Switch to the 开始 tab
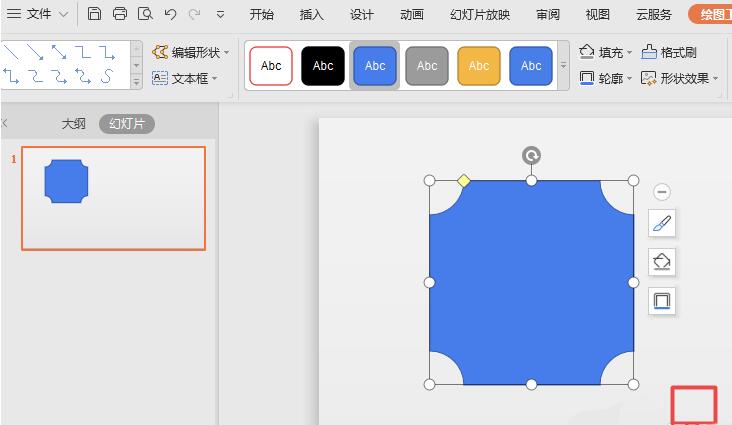 261,14
